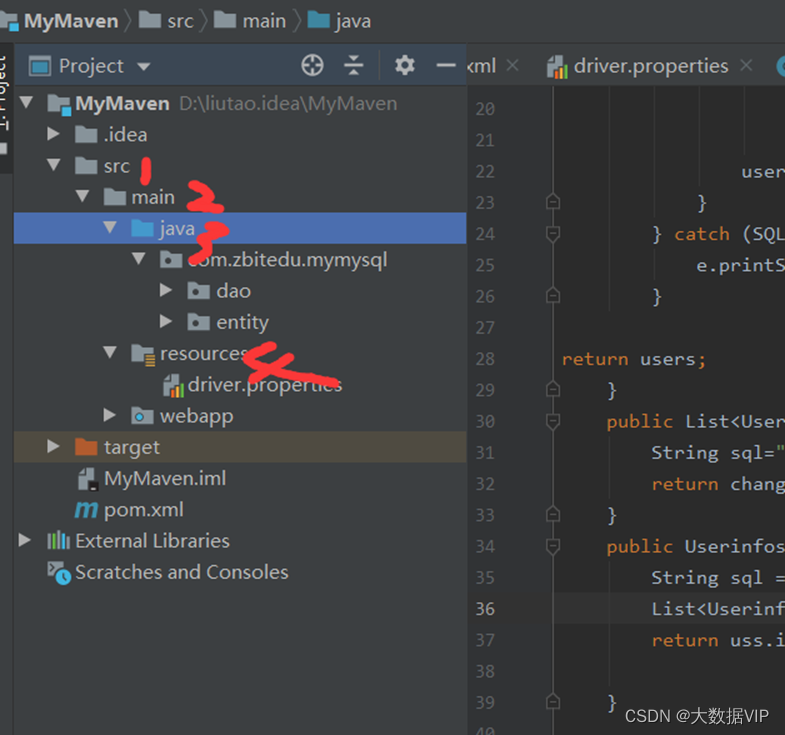
Task: Switch to the driver.properties editor tab
Action: click(651, 66)
